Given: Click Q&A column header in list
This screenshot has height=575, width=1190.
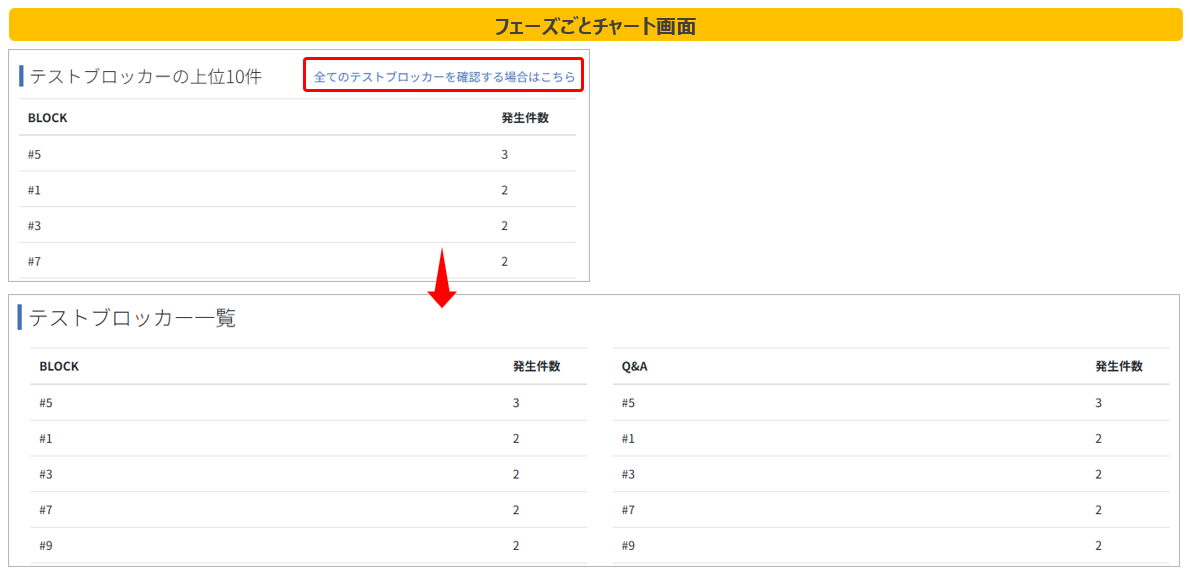Looking at the screenshot, I should pos(634,366).
